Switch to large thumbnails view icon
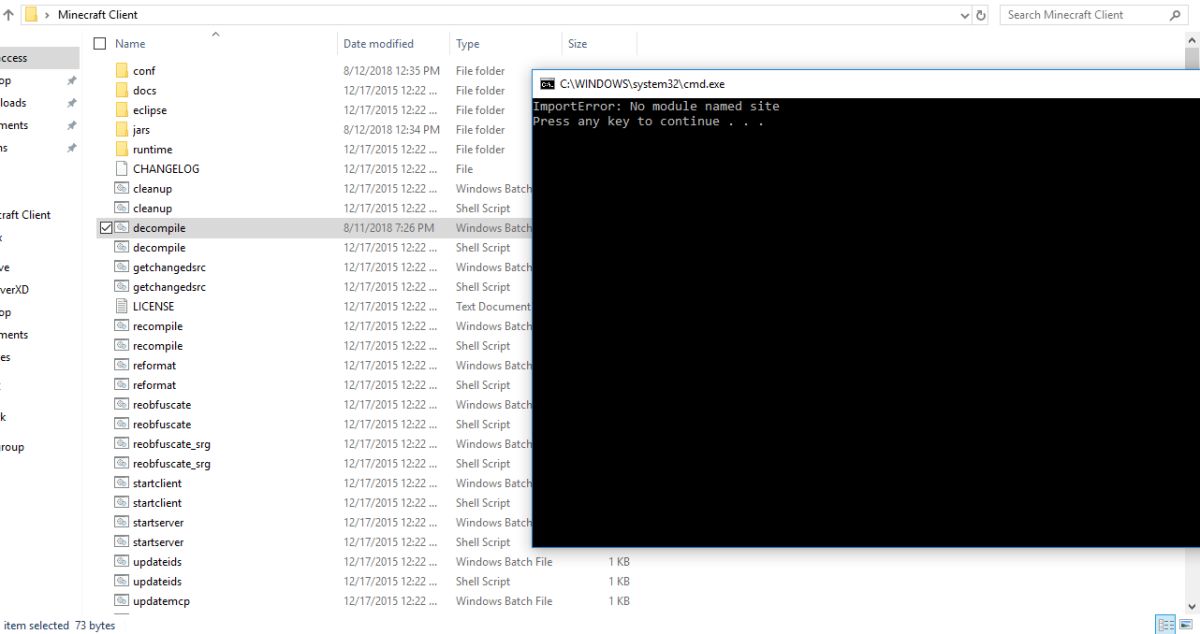1200x634 pixels. coord(1186,624)
